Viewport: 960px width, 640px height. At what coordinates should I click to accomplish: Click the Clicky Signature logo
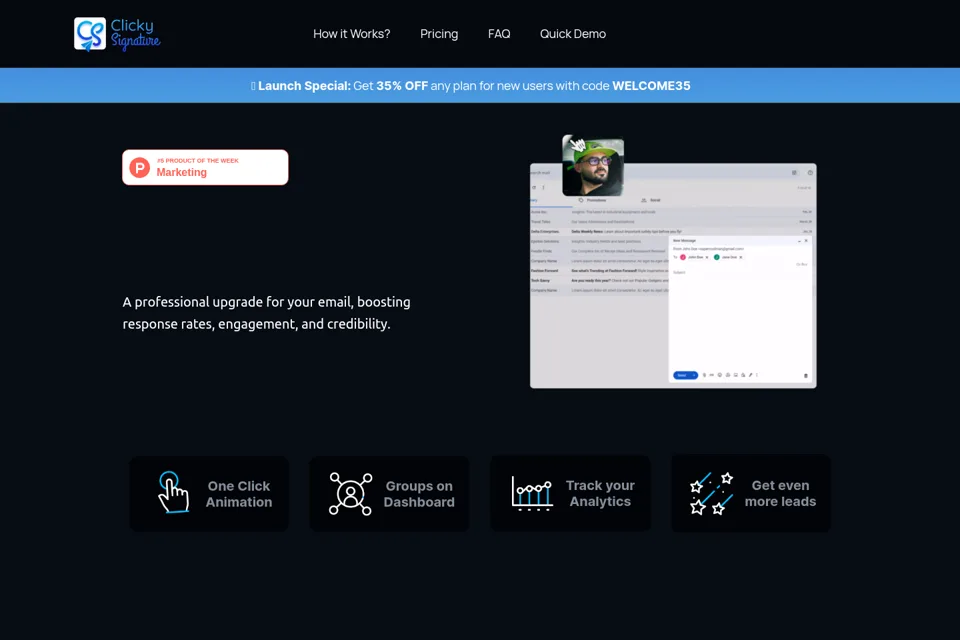pyautogui.click(x=117, y=34)
